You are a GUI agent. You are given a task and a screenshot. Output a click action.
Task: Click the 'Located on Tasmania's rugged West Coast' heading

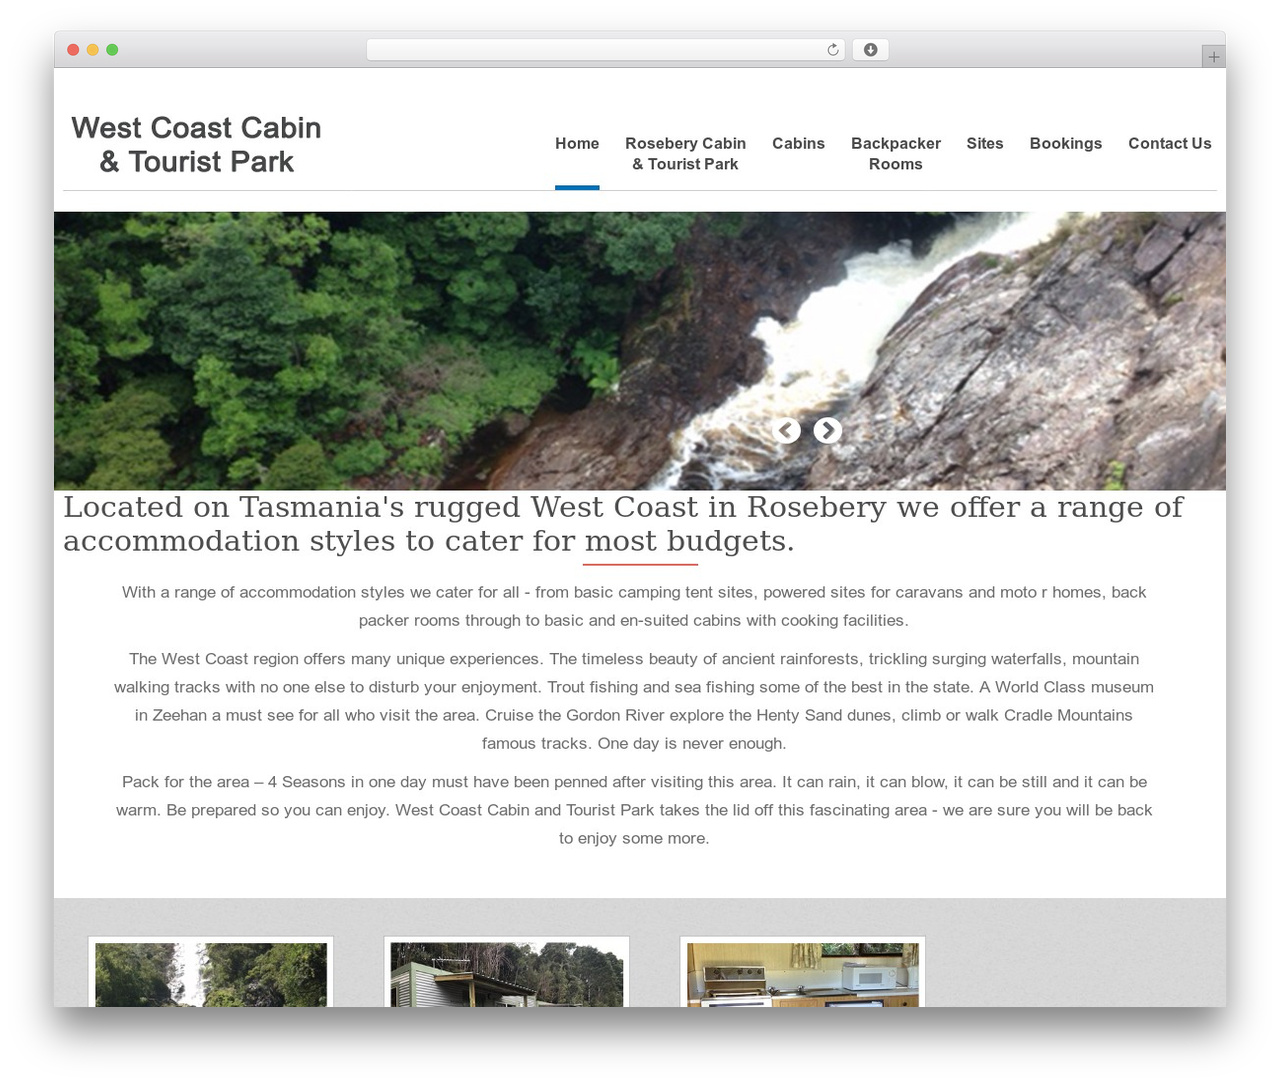coord(623,524)
